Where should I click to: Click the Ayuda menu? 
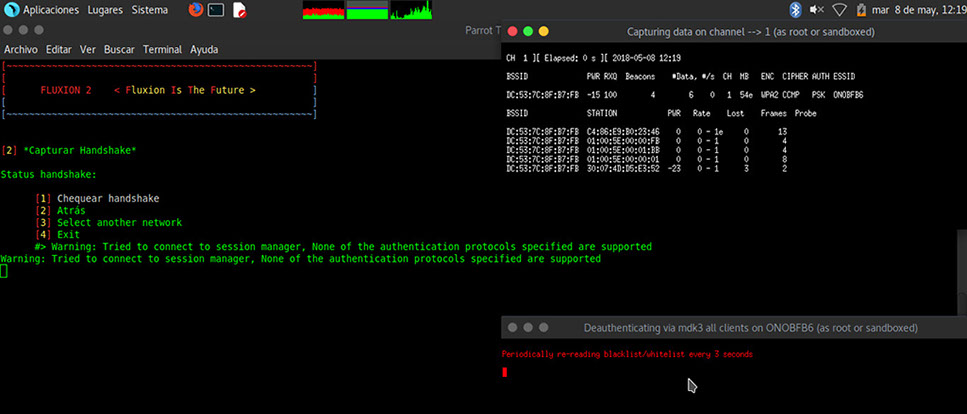click(204, 49)
